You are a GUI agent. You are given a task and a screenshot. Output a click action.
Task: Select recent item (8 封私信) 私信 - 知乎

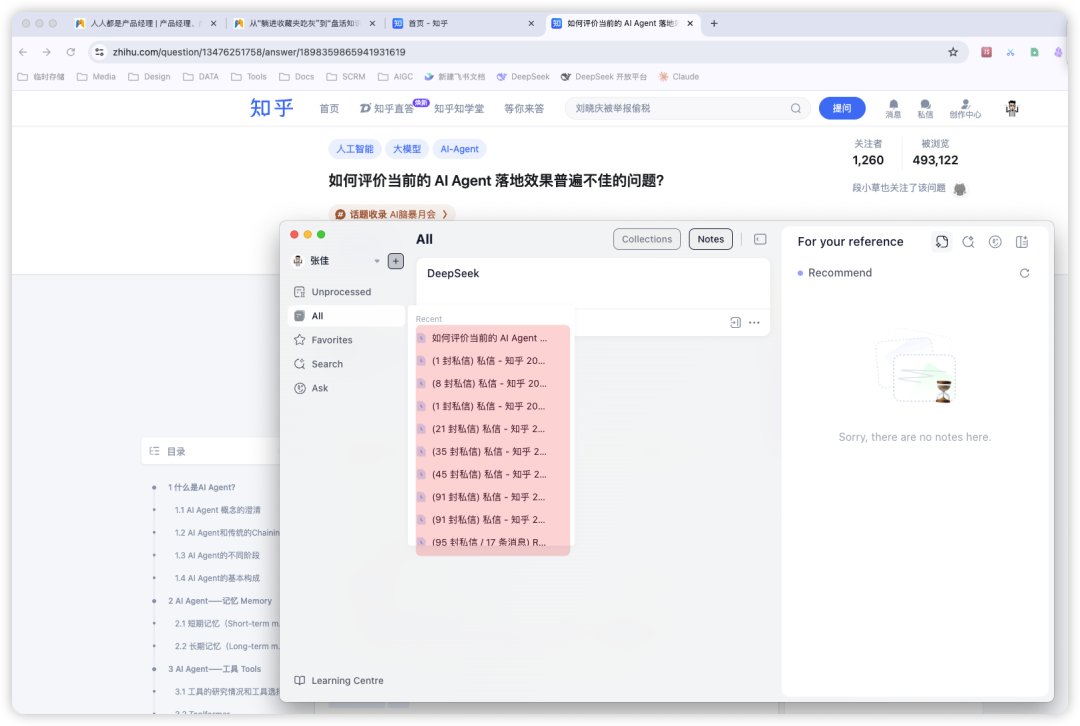(x=492, y=384)
